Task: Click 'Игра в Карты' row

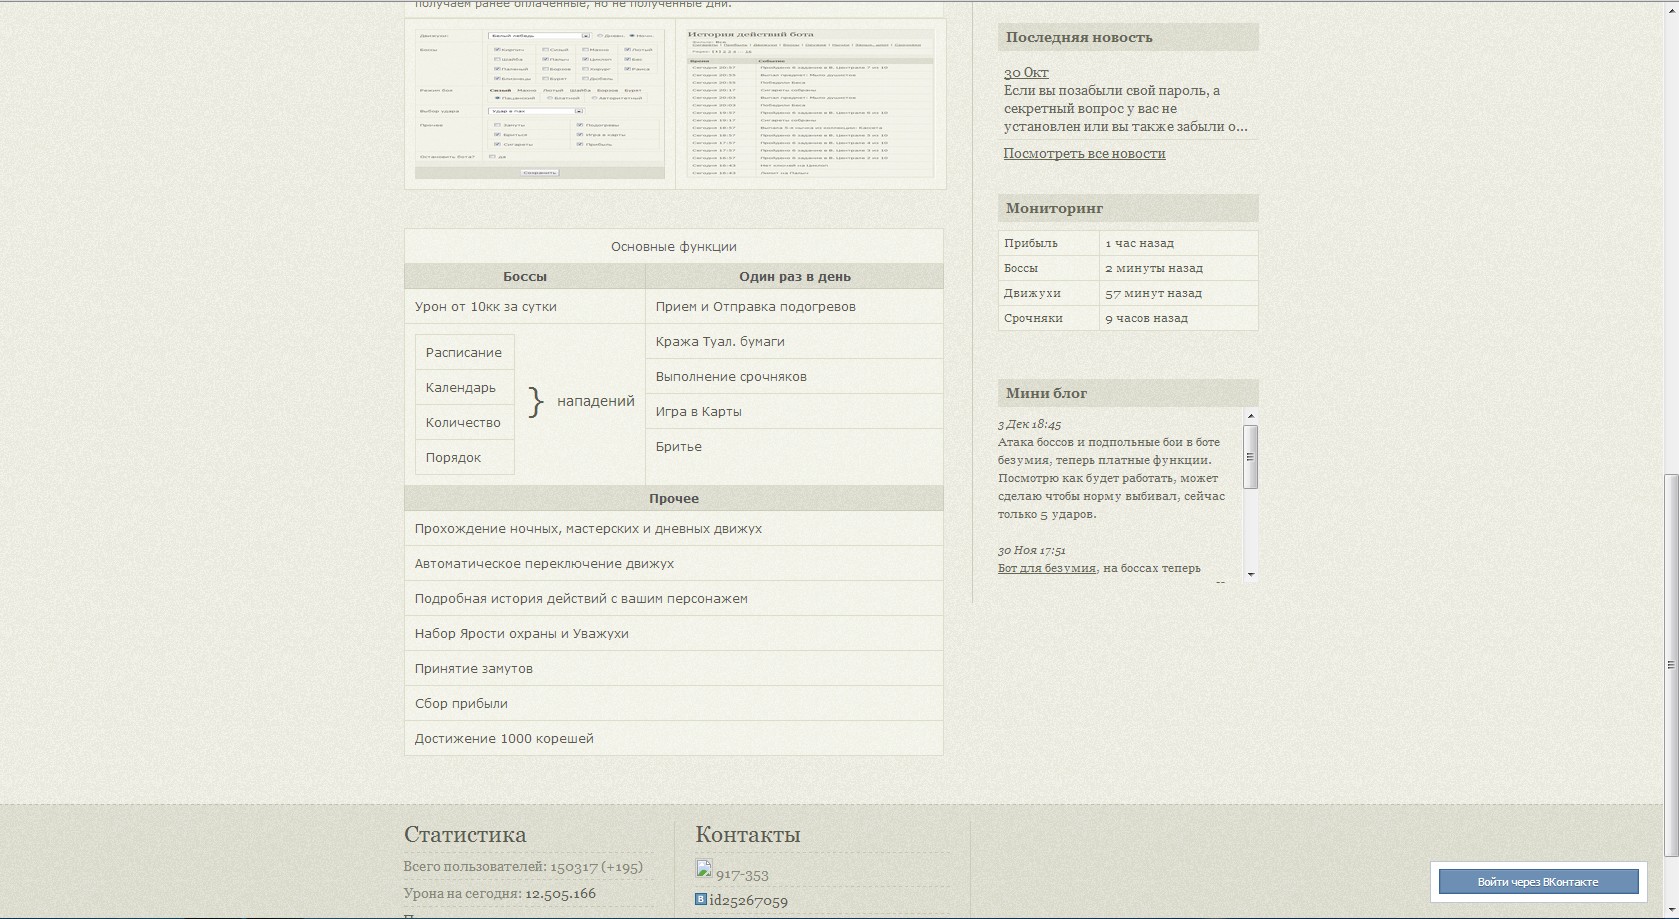Action: pos(794,411)
